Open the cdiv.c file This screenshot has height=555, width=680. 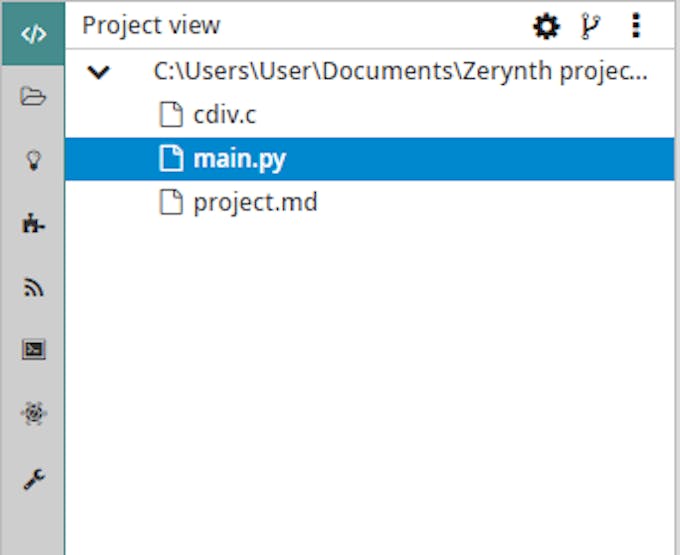225,115
